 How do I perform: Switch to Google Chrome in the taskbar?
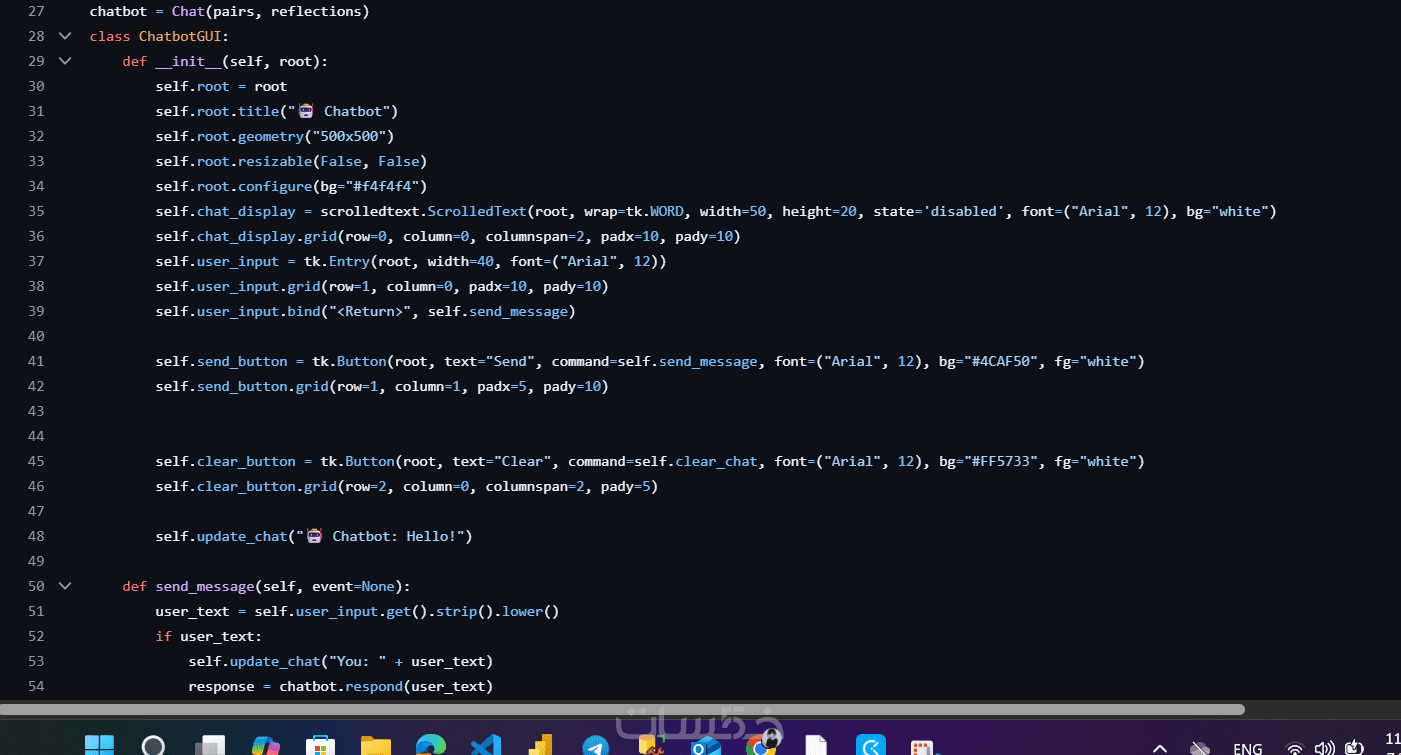tap(761, 746)
